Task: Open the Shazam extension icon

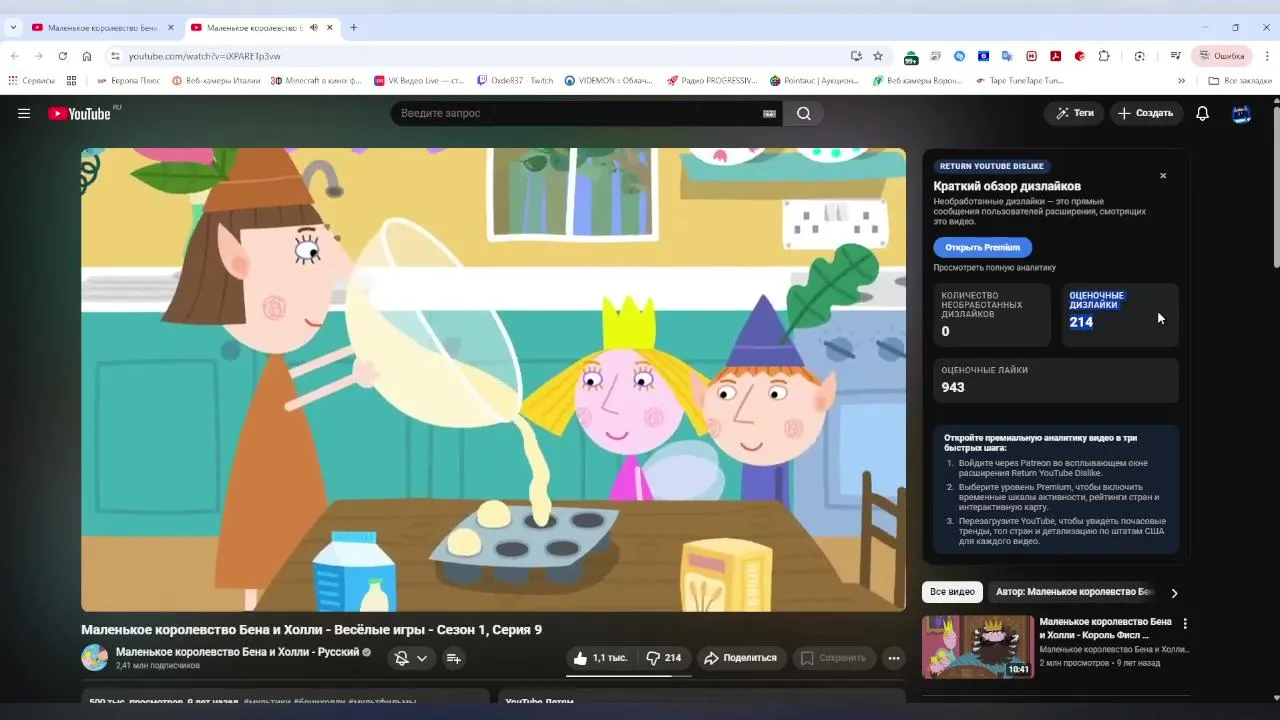Action: [960, 56]
